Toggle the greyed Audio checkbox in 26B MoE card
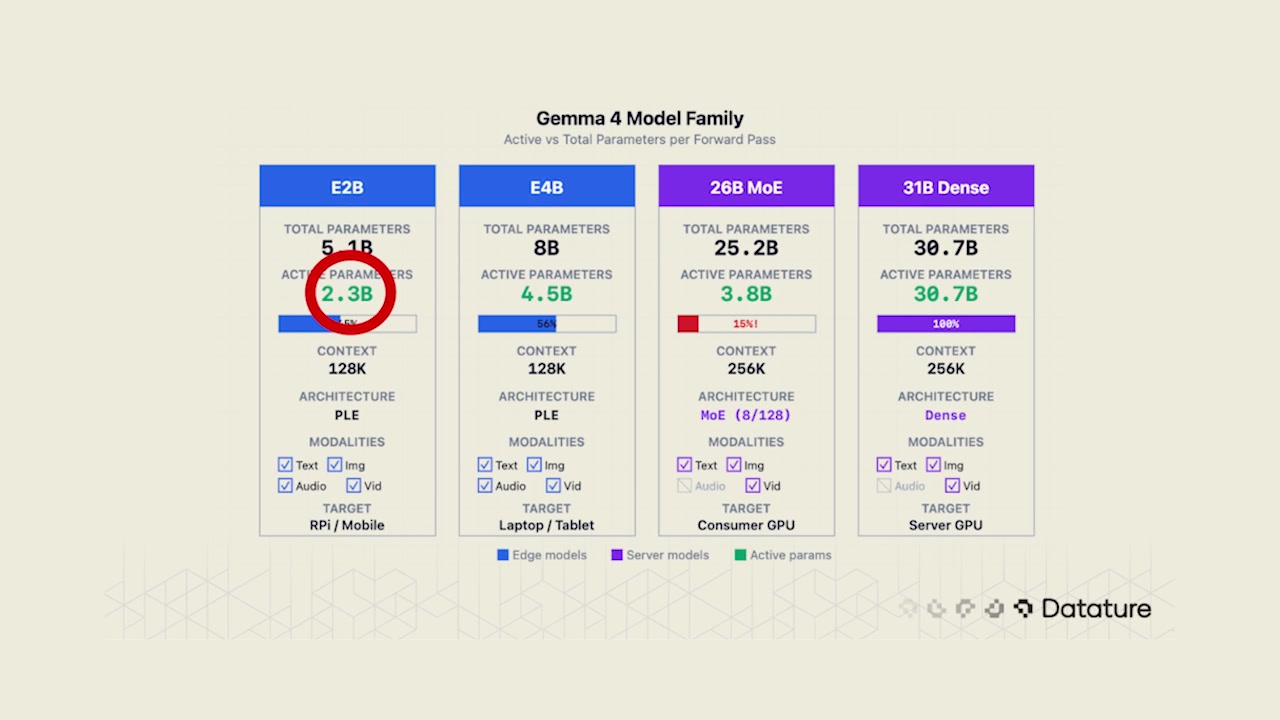1280x720 pixels. (x=684, y=486)
